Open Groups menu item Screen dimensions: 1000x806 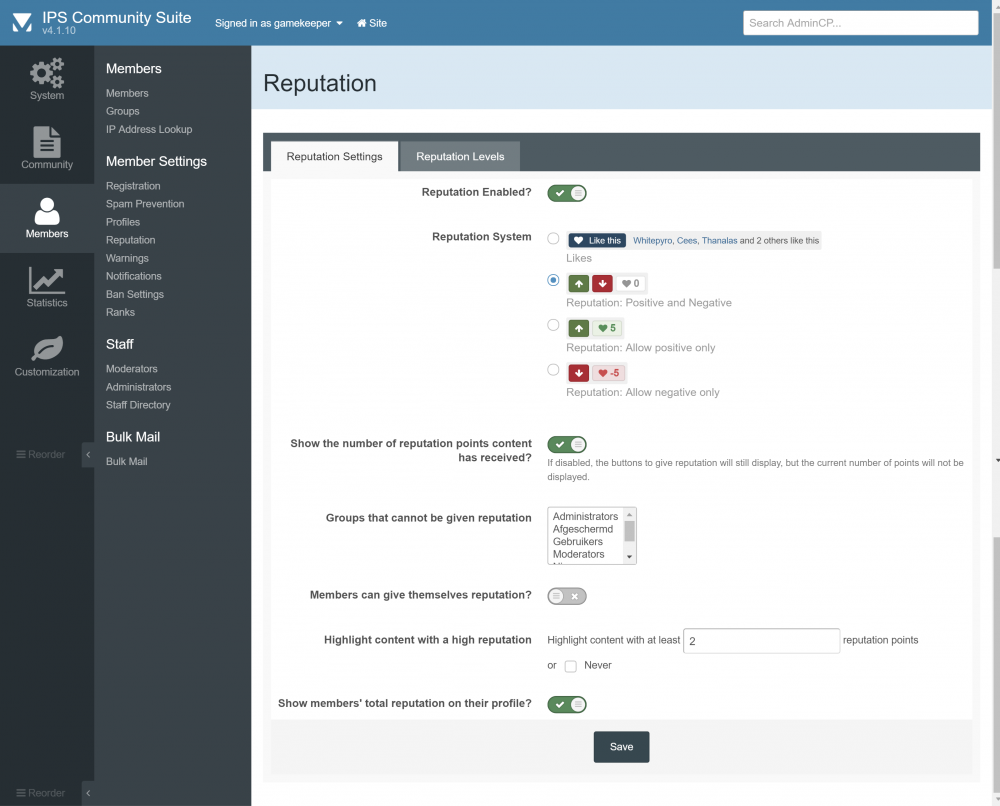coord(122,111)
